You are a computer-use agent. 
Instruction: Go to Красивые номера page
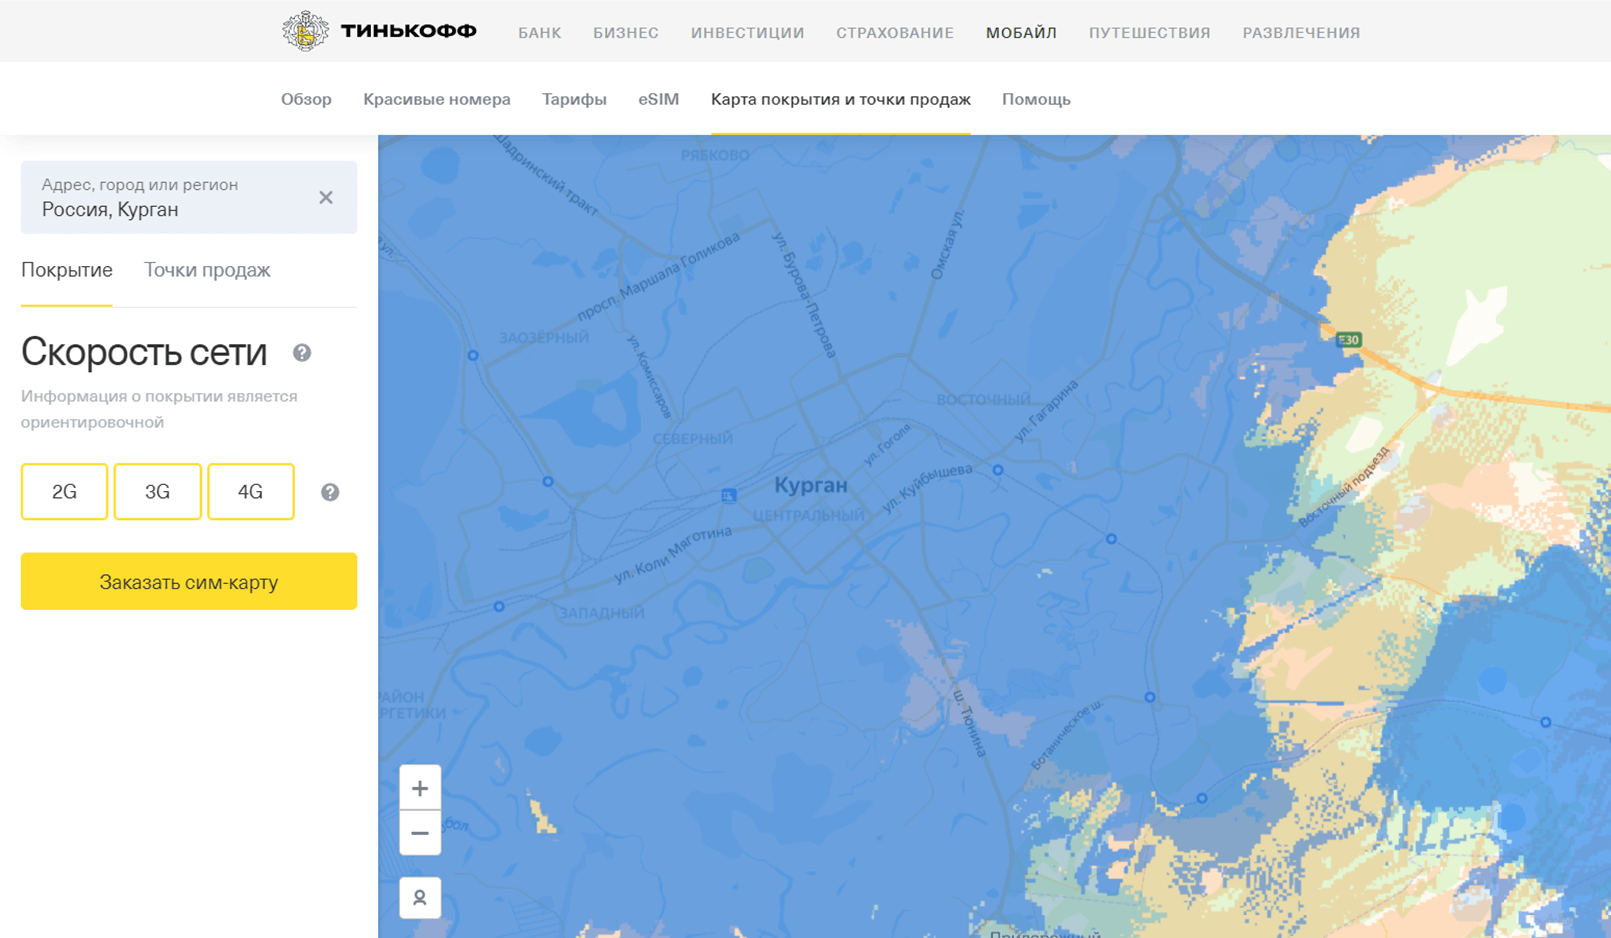pyautogui.click(x=437, y=99)
